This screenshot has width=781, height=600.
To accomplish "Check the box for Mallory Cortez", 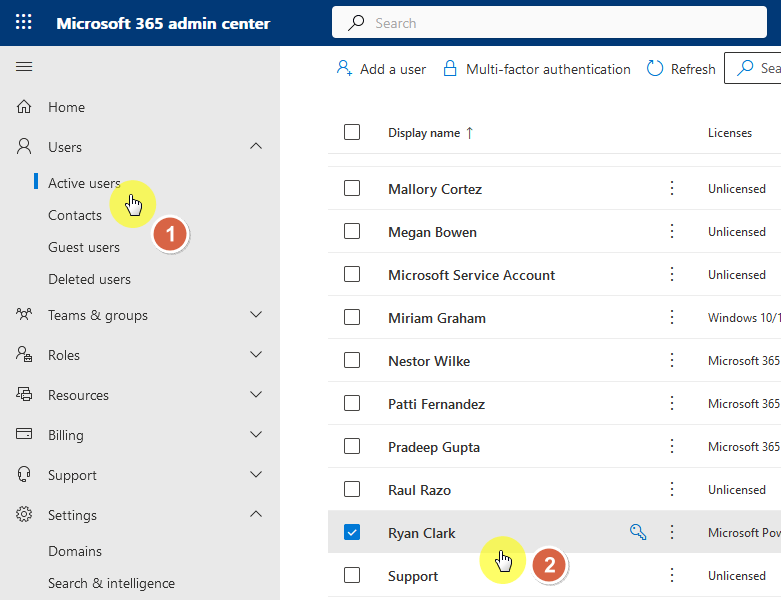I will [x=352, y=188].
